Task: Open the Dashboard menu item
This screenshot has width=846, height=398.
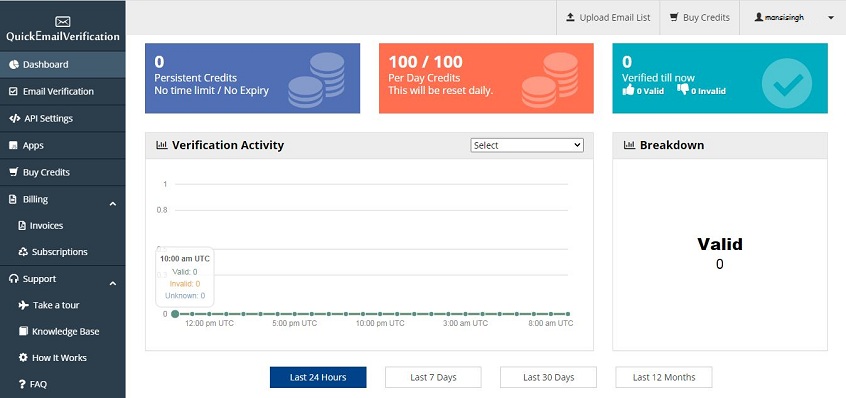Action: [x=63, y=65]
